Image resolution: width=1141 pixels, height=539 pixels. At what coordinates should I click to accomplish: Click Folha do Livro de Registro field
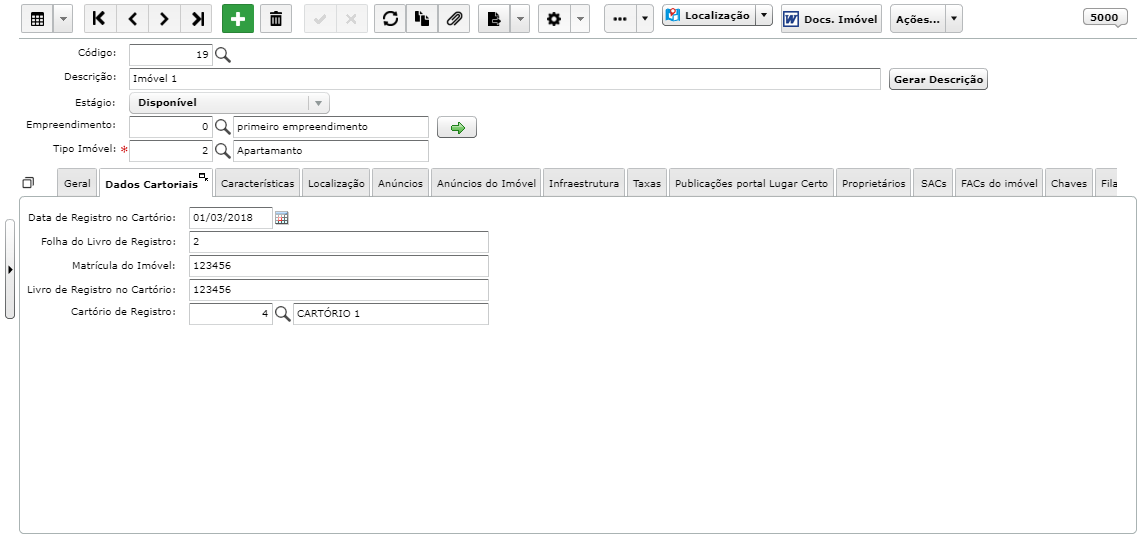coord(338,241)
